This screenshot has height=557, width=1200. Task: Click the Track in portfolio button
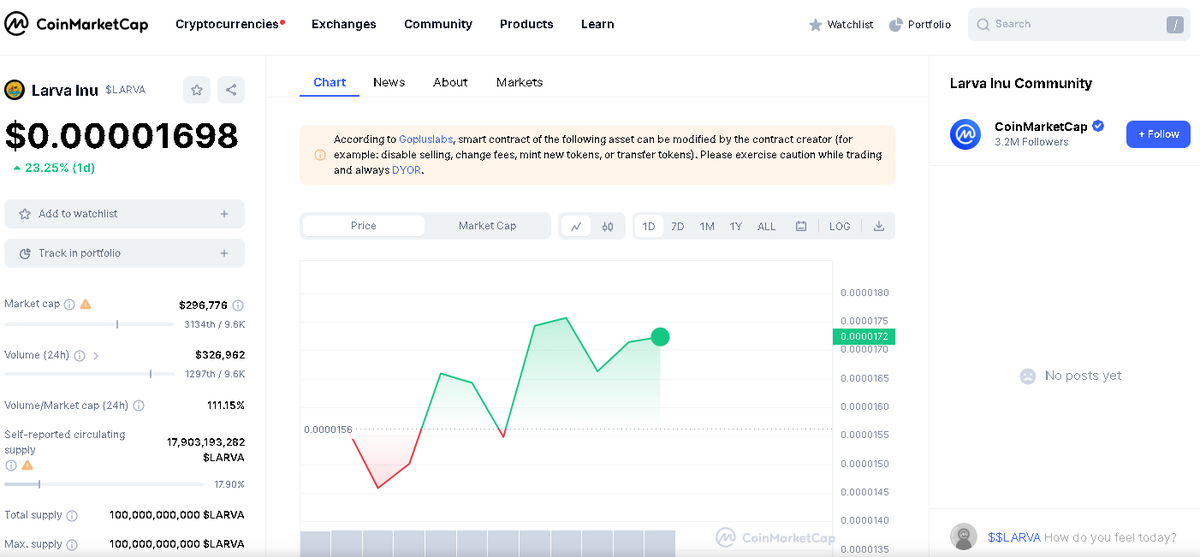click(124, 253)
